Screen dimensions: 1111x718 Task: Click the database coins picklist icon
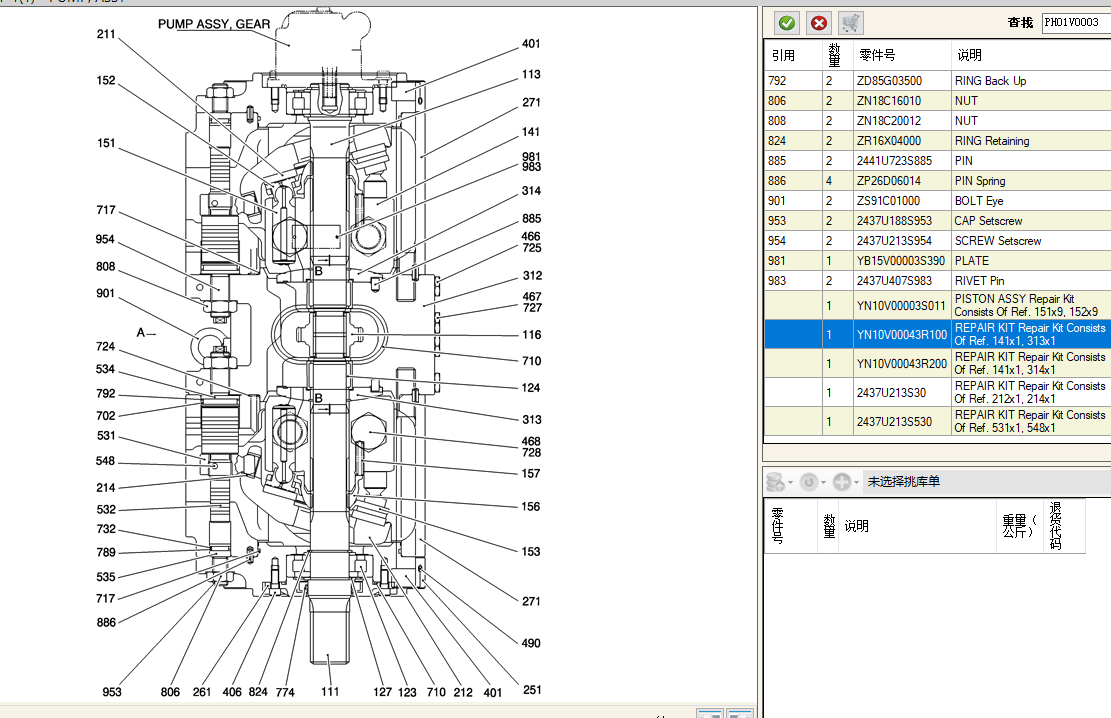pyautogui.click(x=775, y=482)
